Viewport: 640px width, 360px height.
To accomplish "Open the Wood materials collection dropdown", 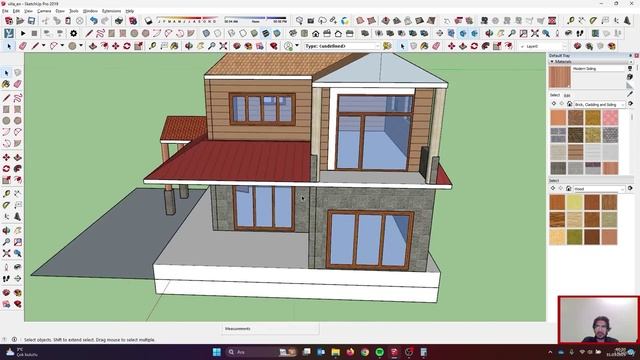I will coord(599,189).
